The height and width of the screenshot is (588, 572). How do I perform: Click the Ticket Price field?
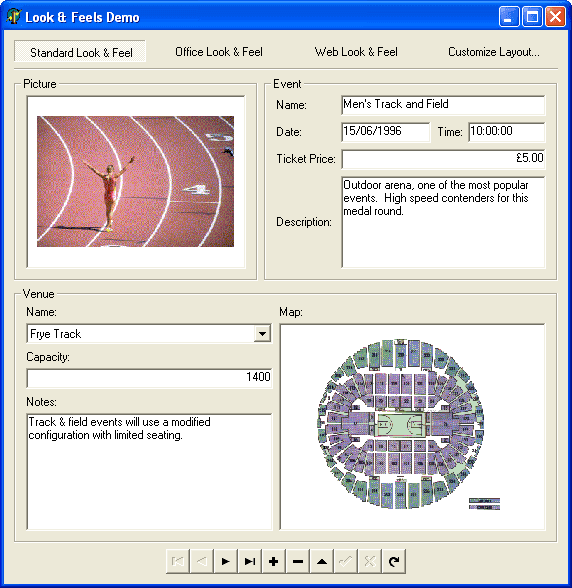(443, 159)
